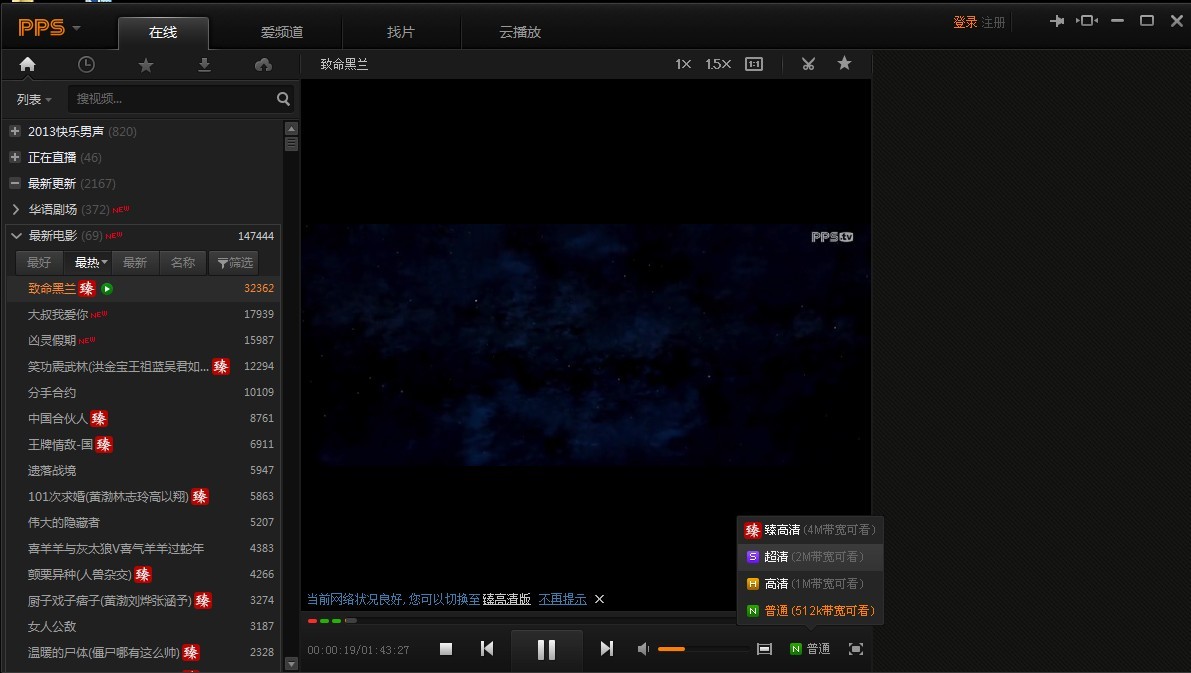
Task: Open the downloads arrow icon
Action: tap(205, 64)
